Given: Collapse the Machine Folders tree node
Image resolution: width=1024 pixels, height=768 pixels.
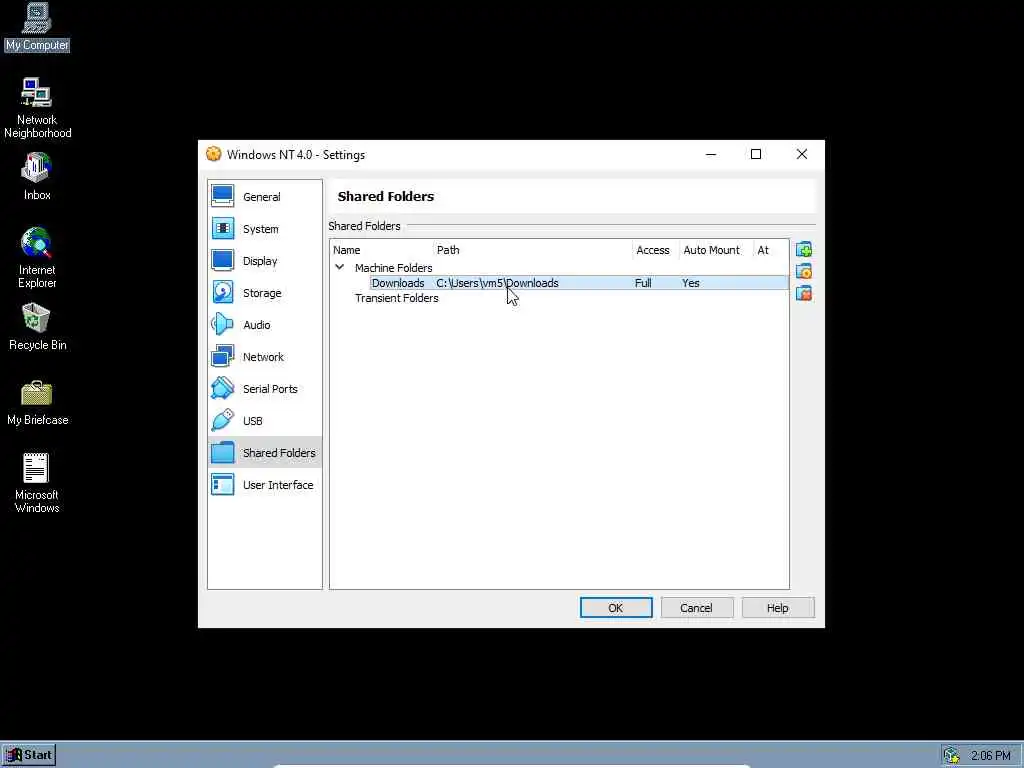Looking at the screenshot, I should point(340,267).
